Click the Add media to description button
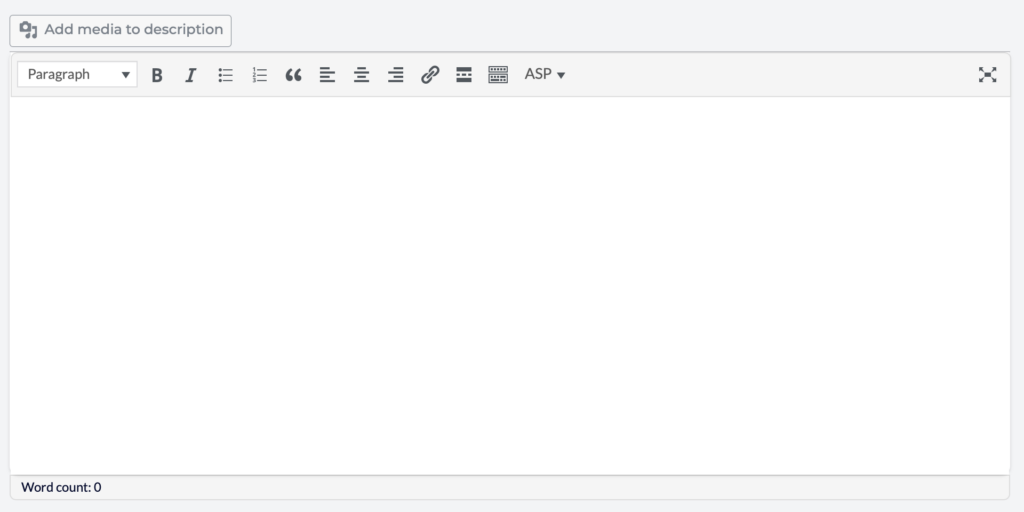 [x=120, y=31]
